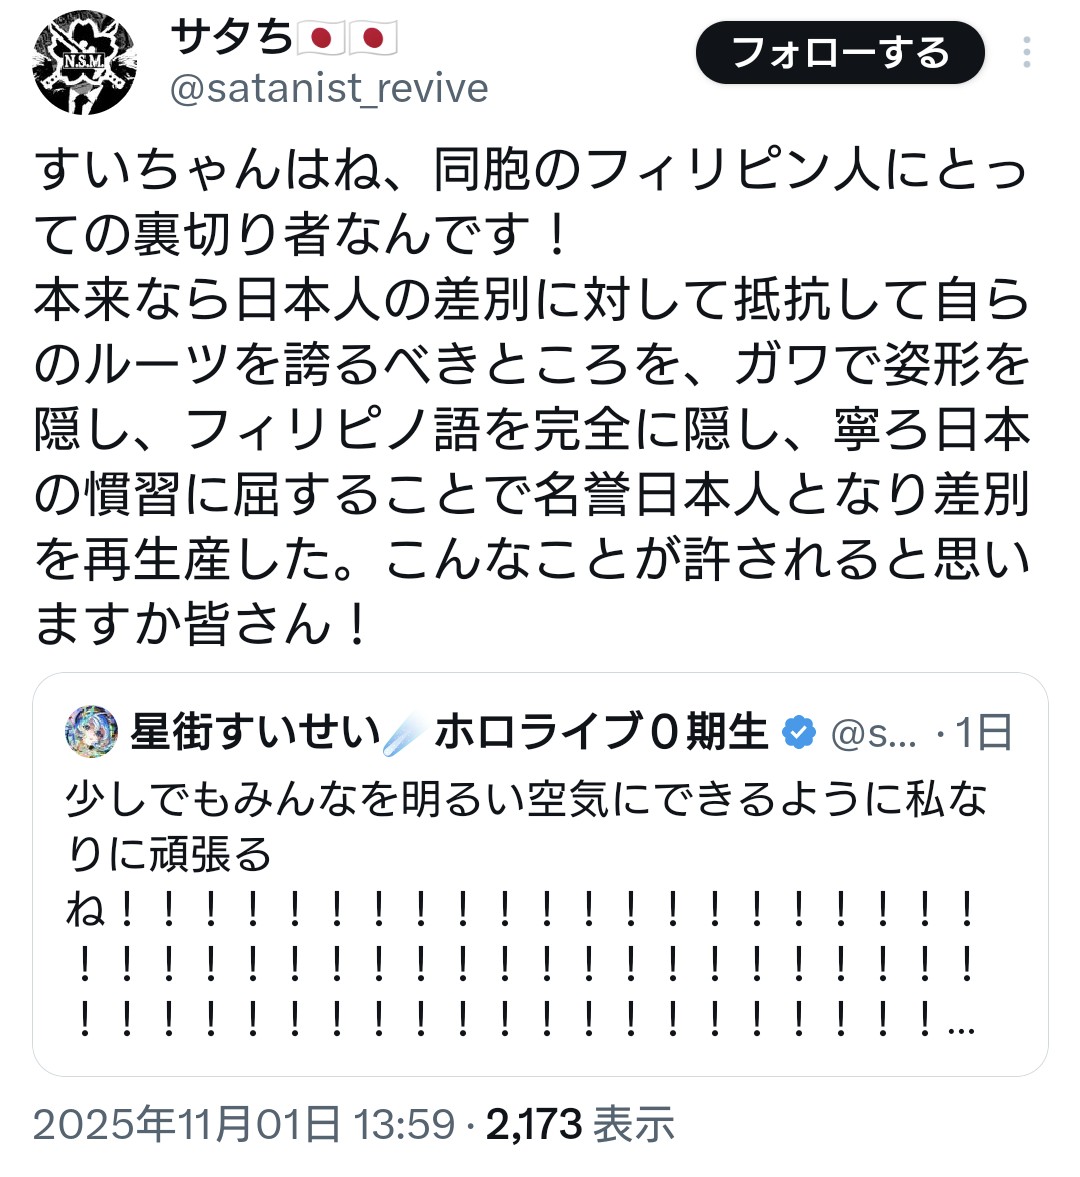Click the 2,173 view count number
This screenshot has width=1080, height=1177.
[534, 1125]
